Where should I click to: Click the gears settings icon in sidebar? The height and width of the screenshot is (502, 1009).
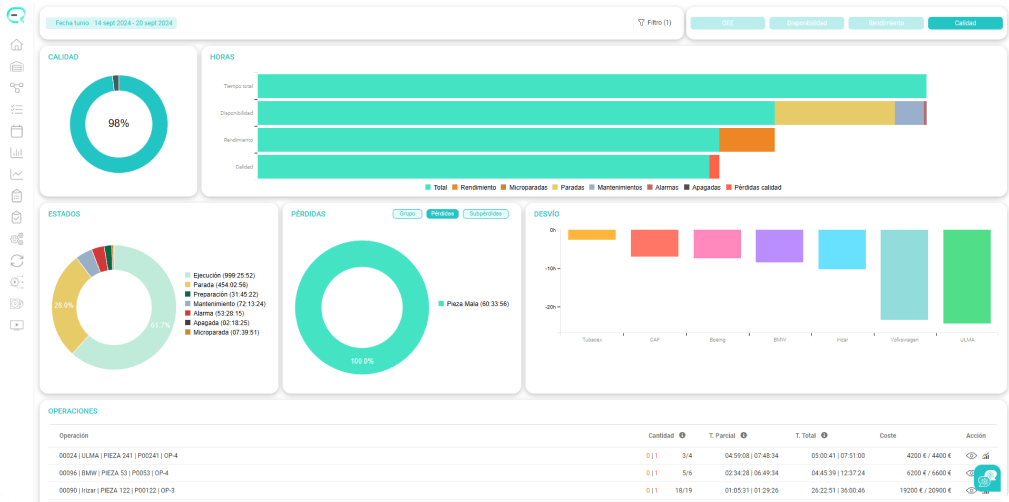[x=17, y=239]
